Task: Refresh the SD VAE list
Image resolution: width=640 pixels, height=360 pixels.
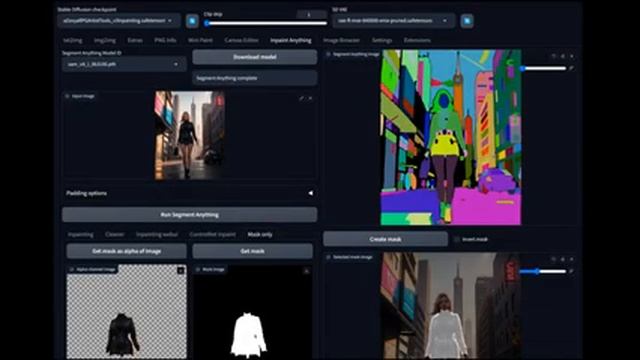Action: 467,21
